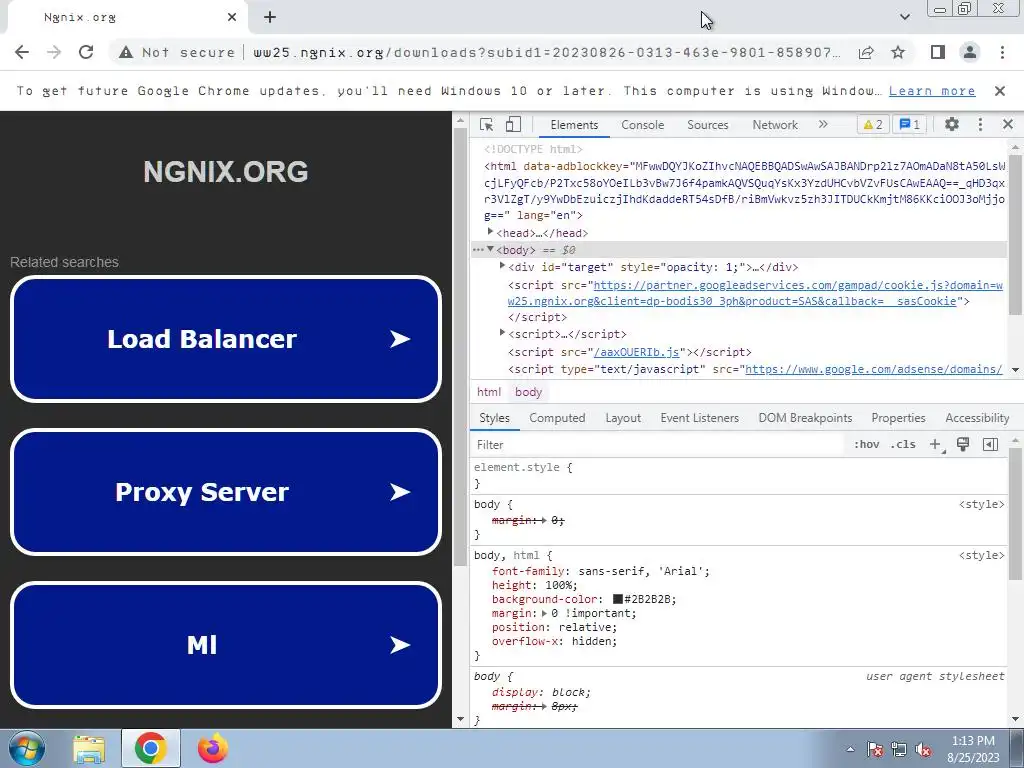Toggle device toolbar icon in DevTools
The height and width of the screenshot is (768, 1024).
pos(513,125)
